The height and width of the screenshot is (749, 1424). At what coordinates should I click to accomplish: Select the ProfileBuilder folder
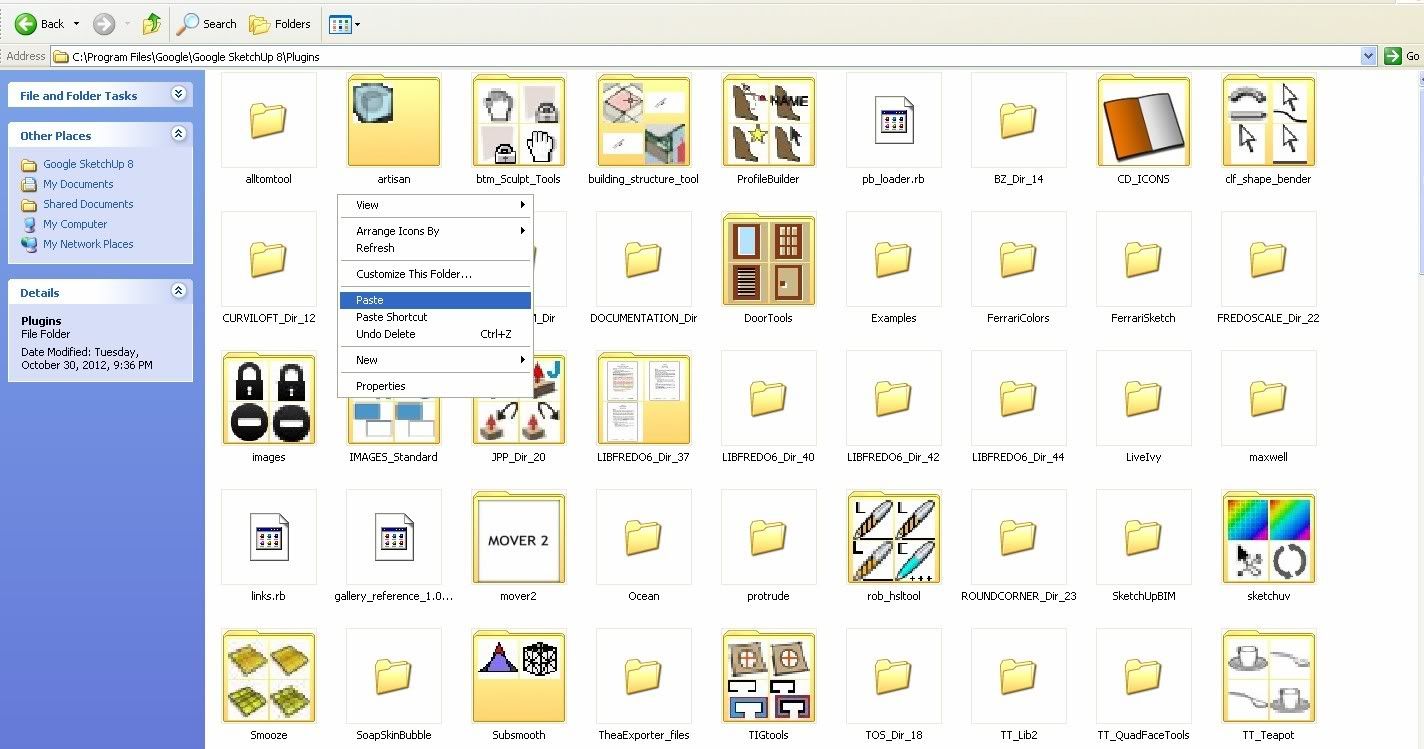pyautogui.click(x=769, y=130)
